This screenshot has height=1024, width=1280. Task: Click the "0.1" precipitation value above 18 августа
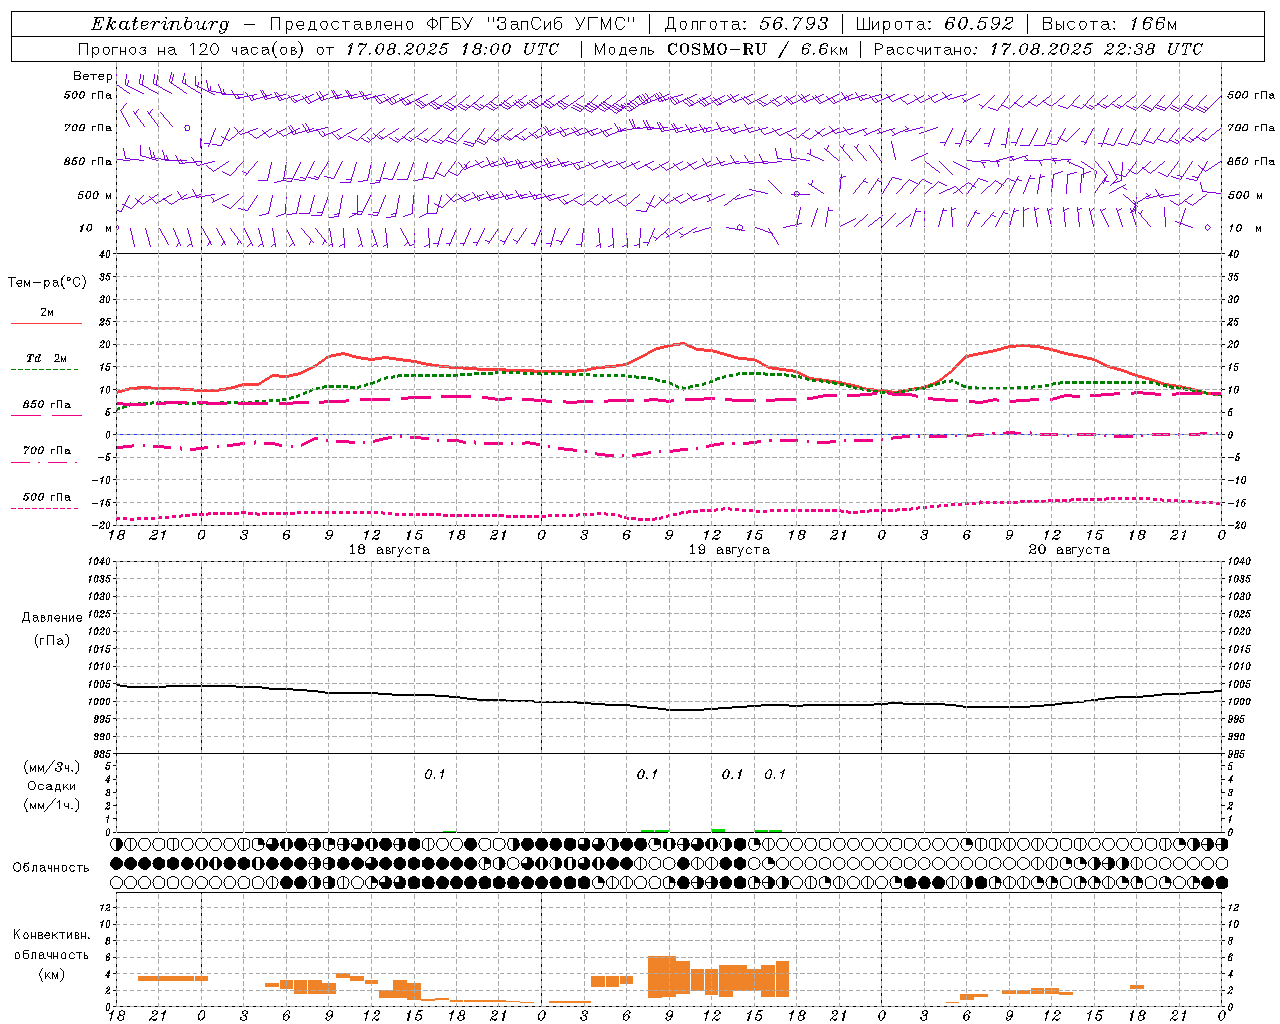[435, 775]
